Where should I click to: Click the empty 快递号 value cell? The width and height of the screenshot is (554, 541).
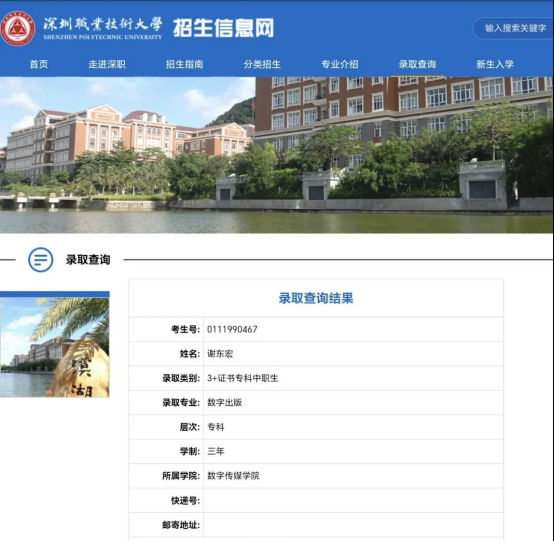point(353,500)
